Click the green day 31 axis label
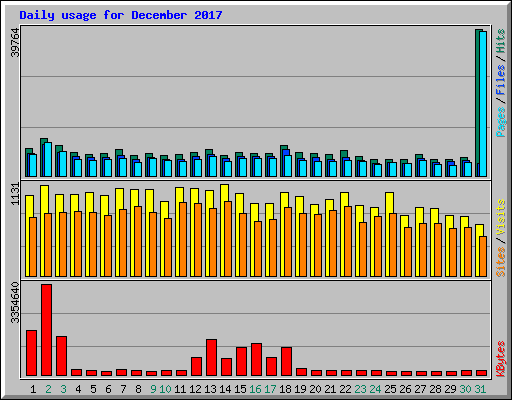The image size is (512, 400). coord(480,389)
